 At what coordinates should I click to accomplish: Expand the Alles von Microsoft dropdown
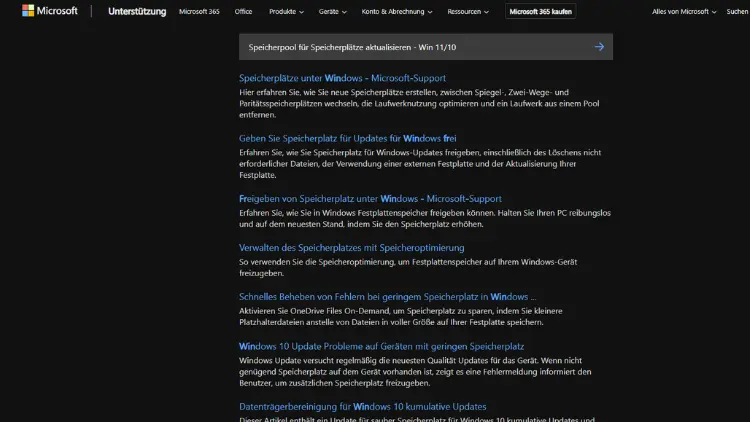(684, 11)
